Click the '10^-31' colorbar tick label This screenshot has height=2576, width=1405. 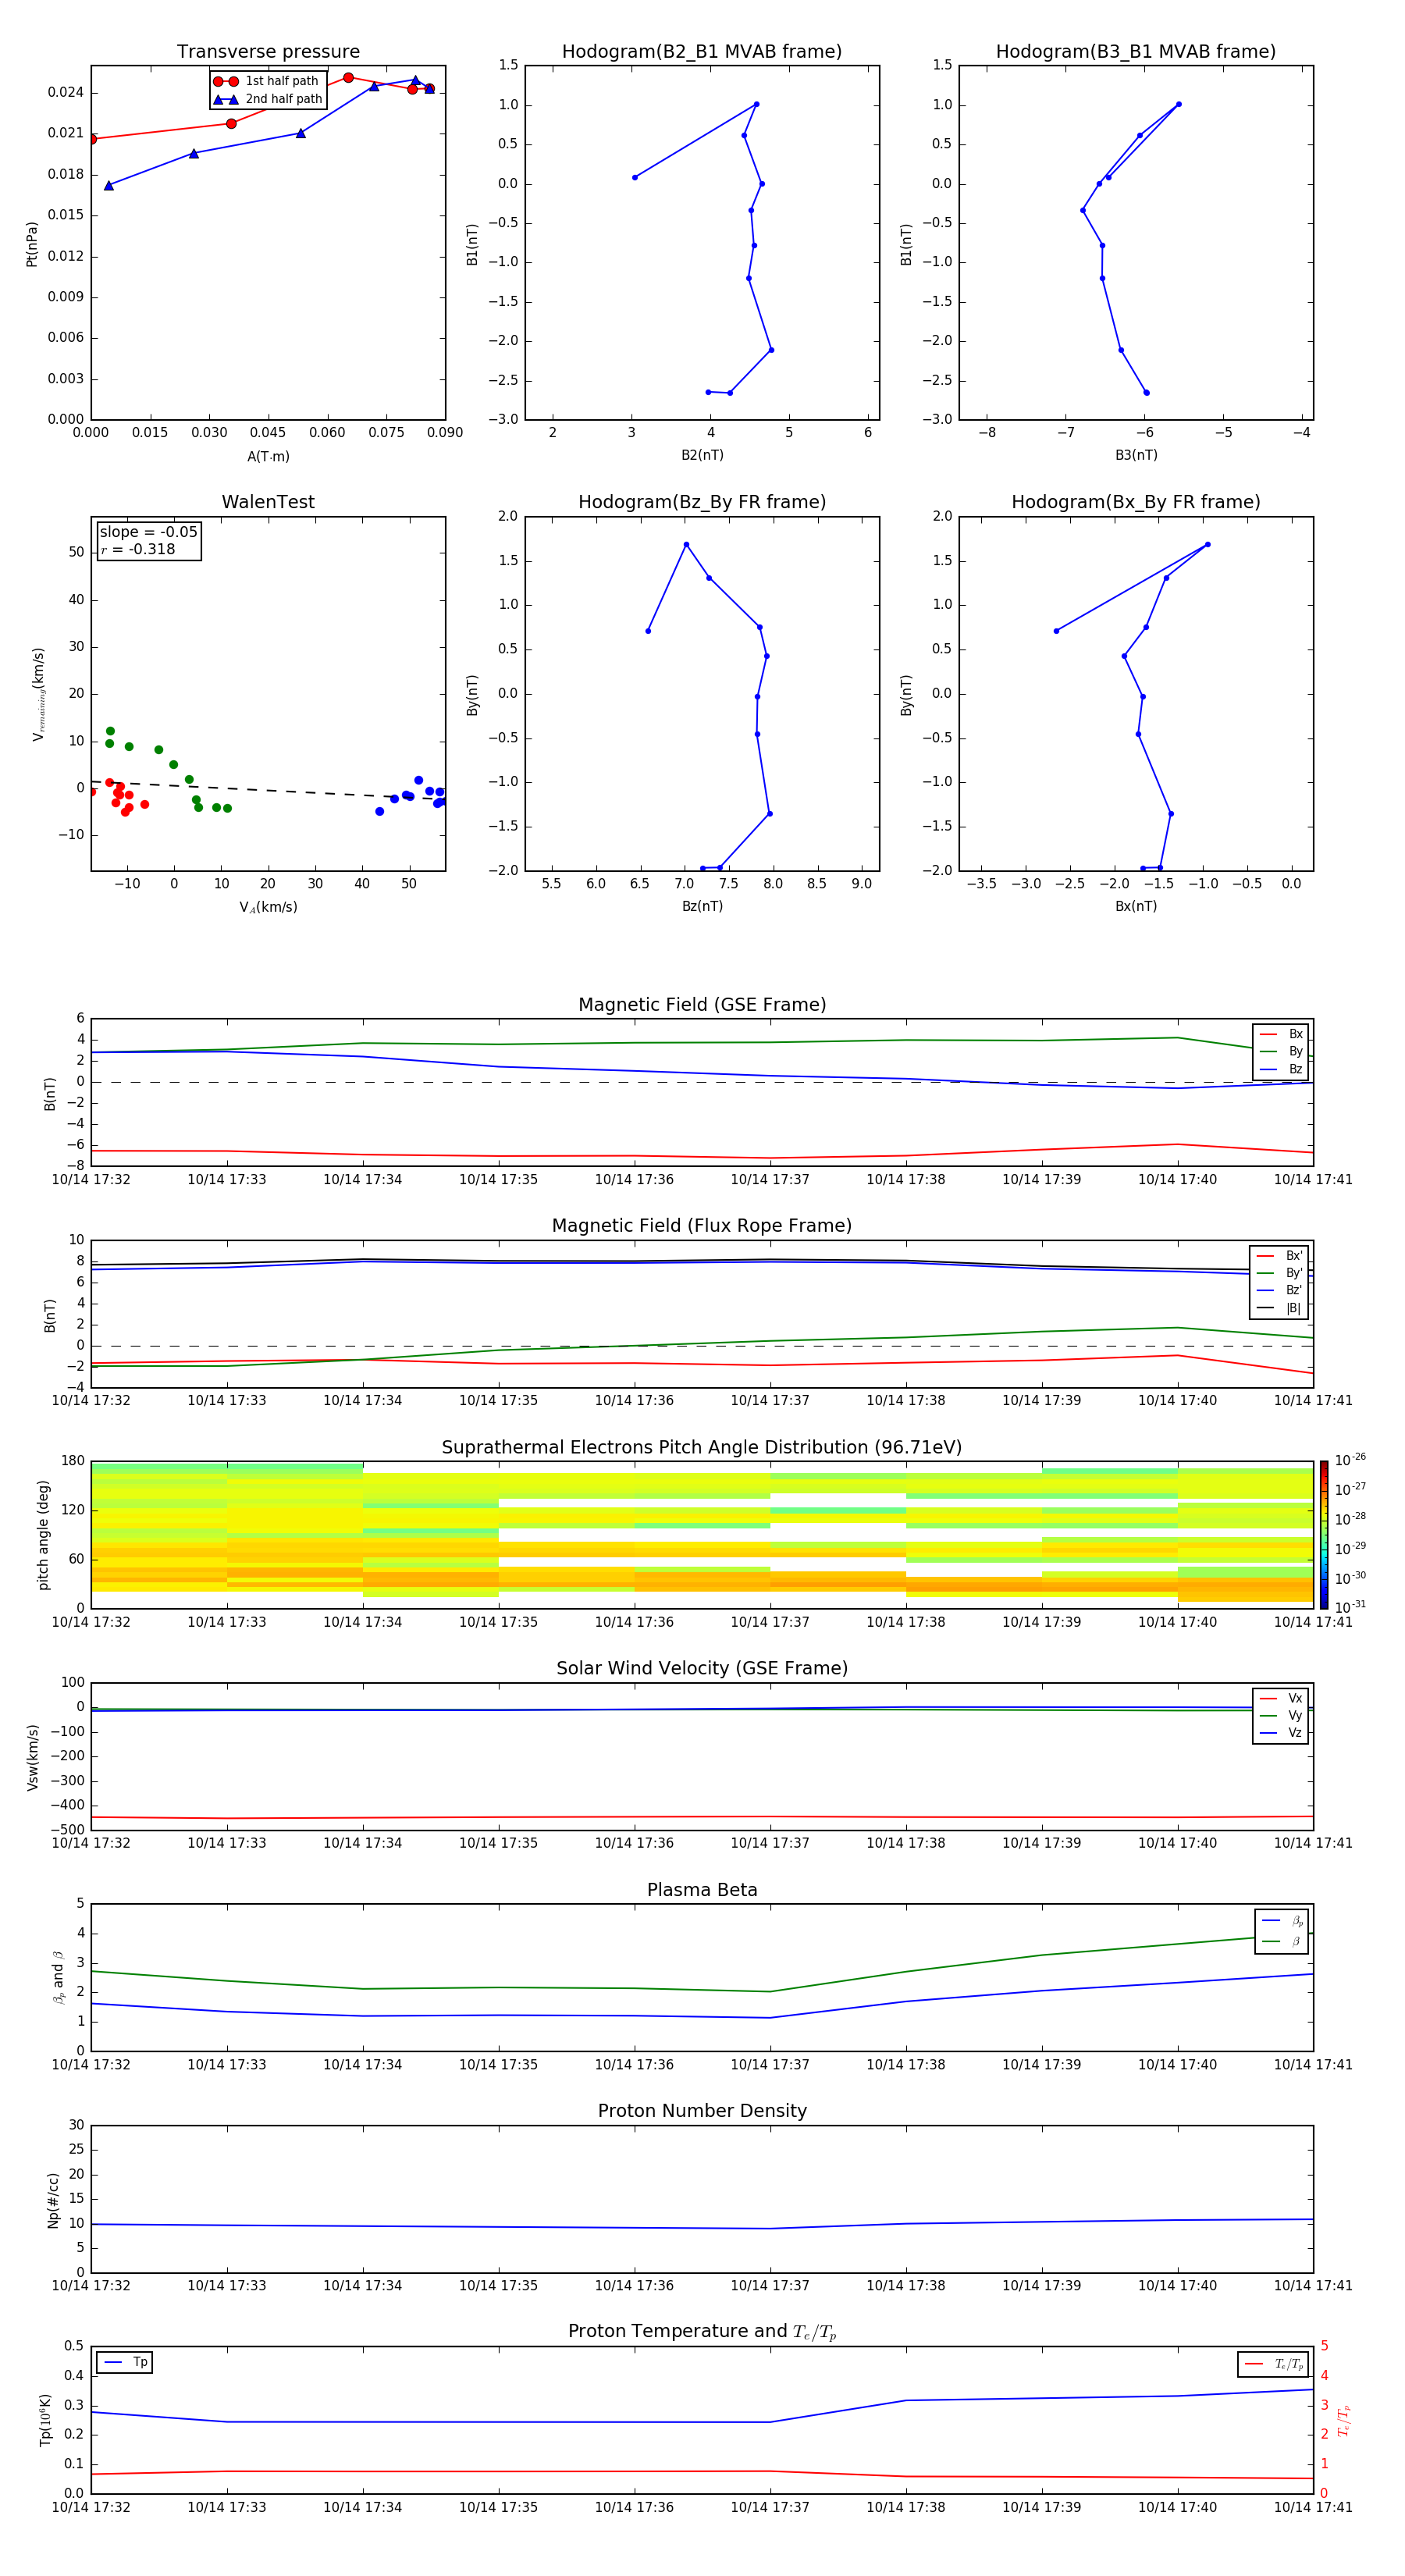(x=1350, y=1607)
